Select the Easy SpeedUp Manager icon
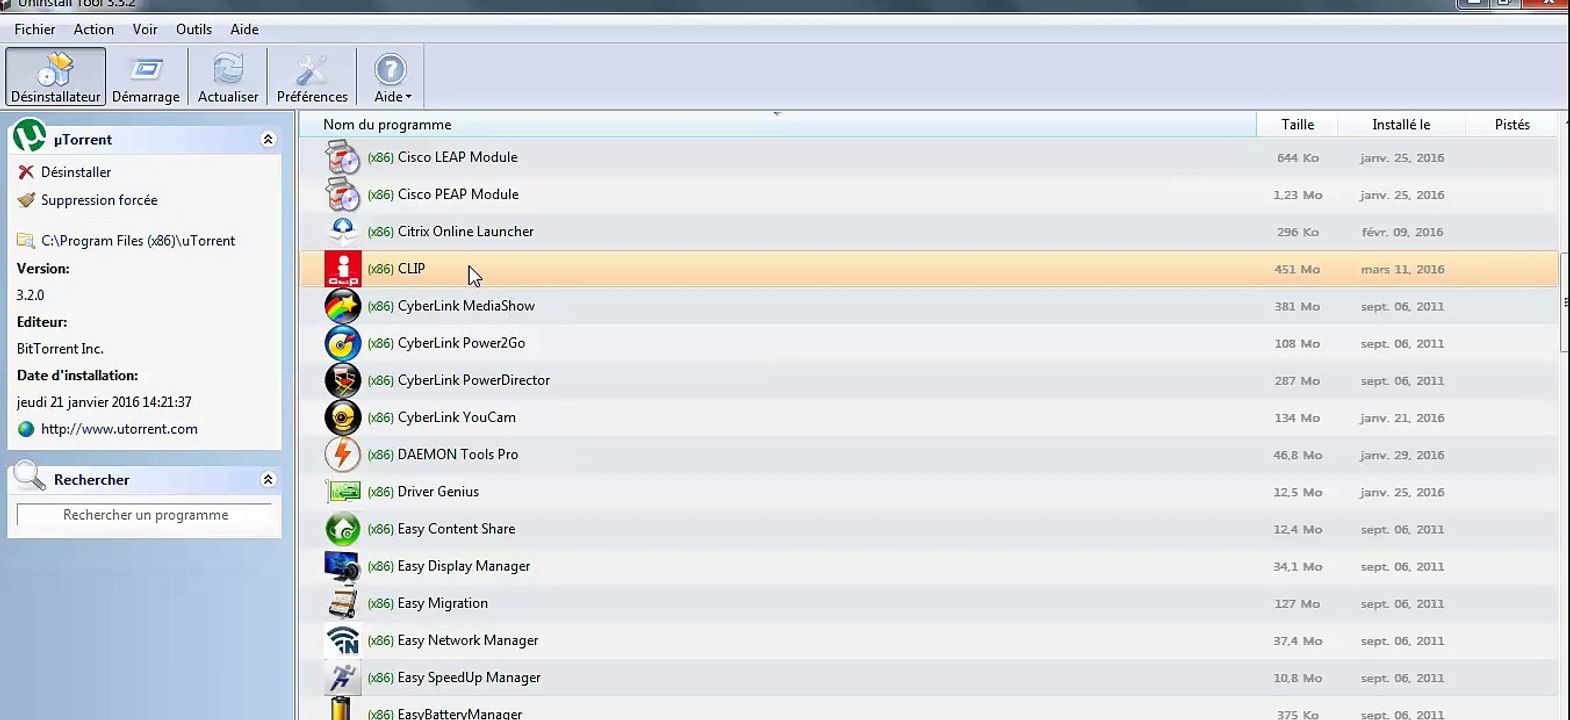Screen dimensions: 1570x720 point(342,677)
